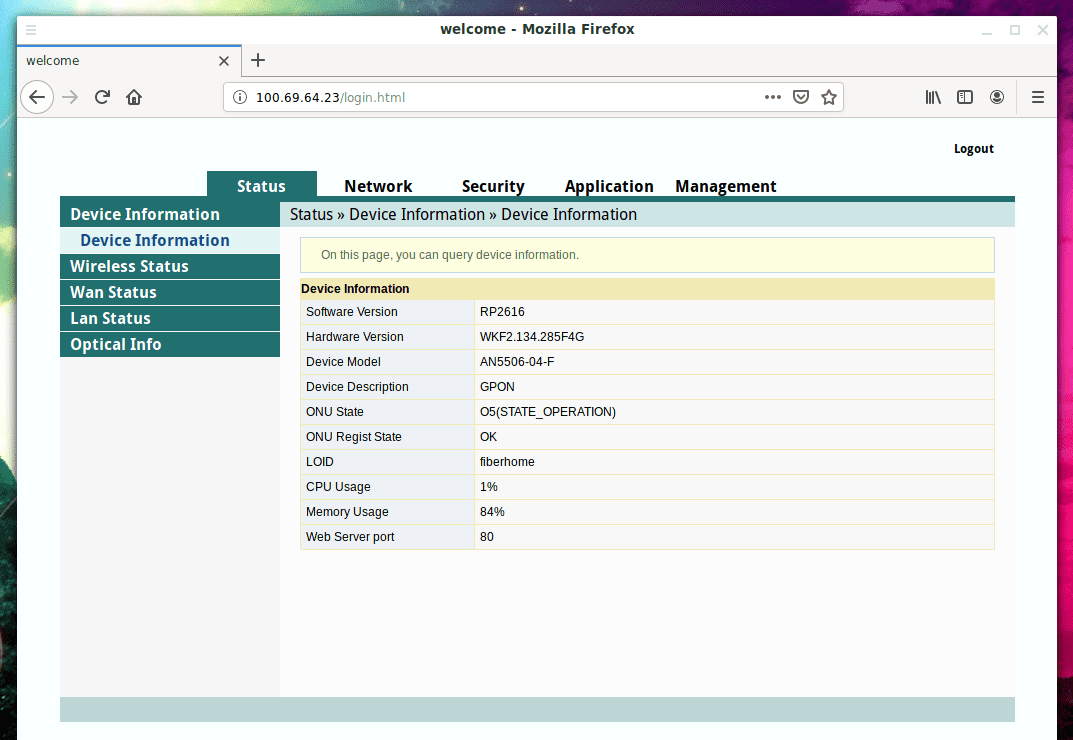The width and height of the screenshot is (1073, 740).
Task: Go to Firefox home page icon
Action: pos(134,97)
